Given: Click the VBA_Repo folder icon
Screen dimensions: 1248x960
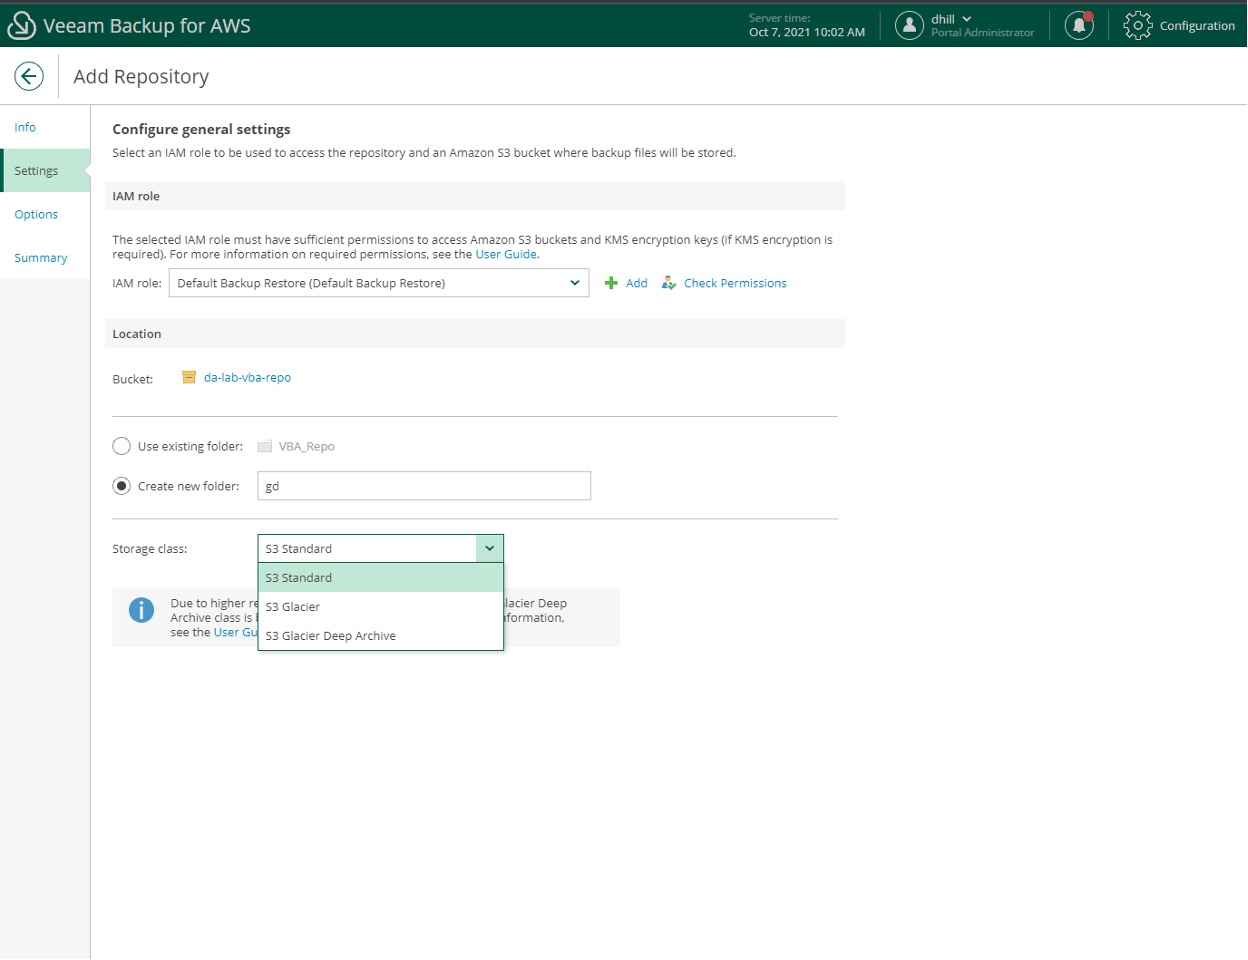Looking at the screenshot, I should pyautogui.click(x=264, y=446).
